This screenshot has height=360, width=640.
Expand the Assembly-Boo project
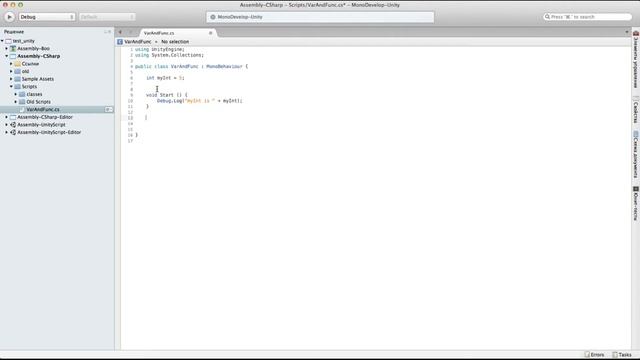tap(7, 49)
